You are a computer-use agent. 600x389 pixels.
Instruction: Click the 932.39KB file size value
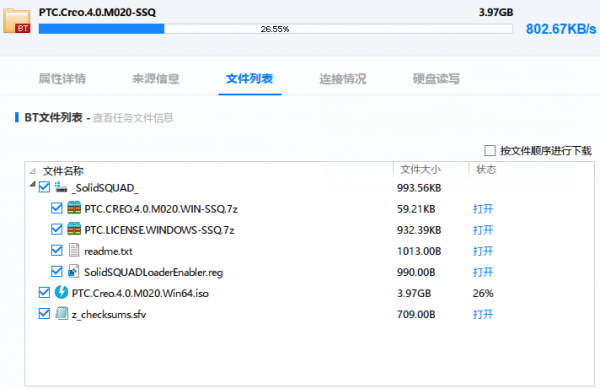coord(419,230)
